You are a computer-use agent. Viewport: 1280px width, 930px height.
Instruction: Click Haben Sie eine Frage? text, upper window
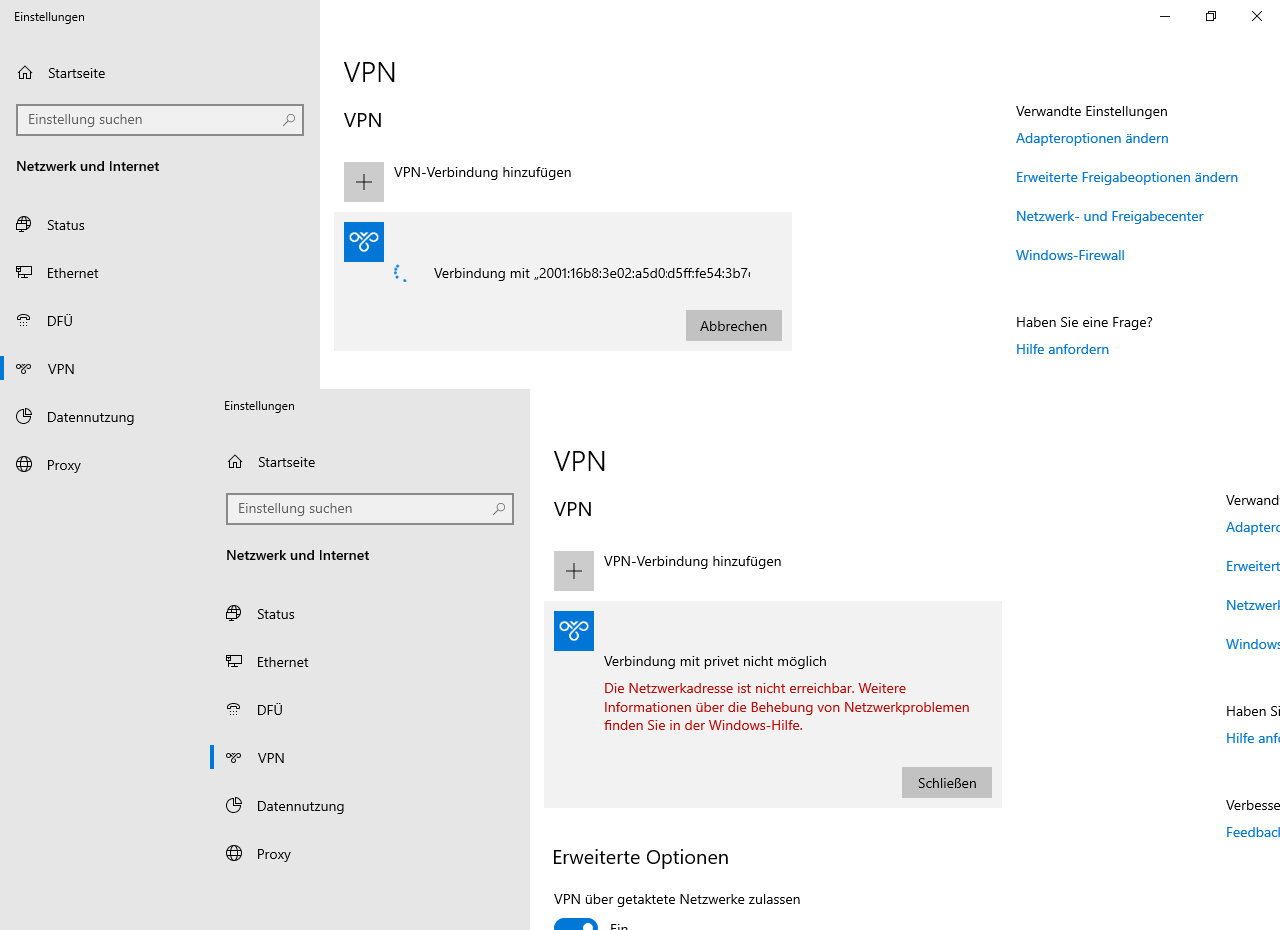point(1084,322)
